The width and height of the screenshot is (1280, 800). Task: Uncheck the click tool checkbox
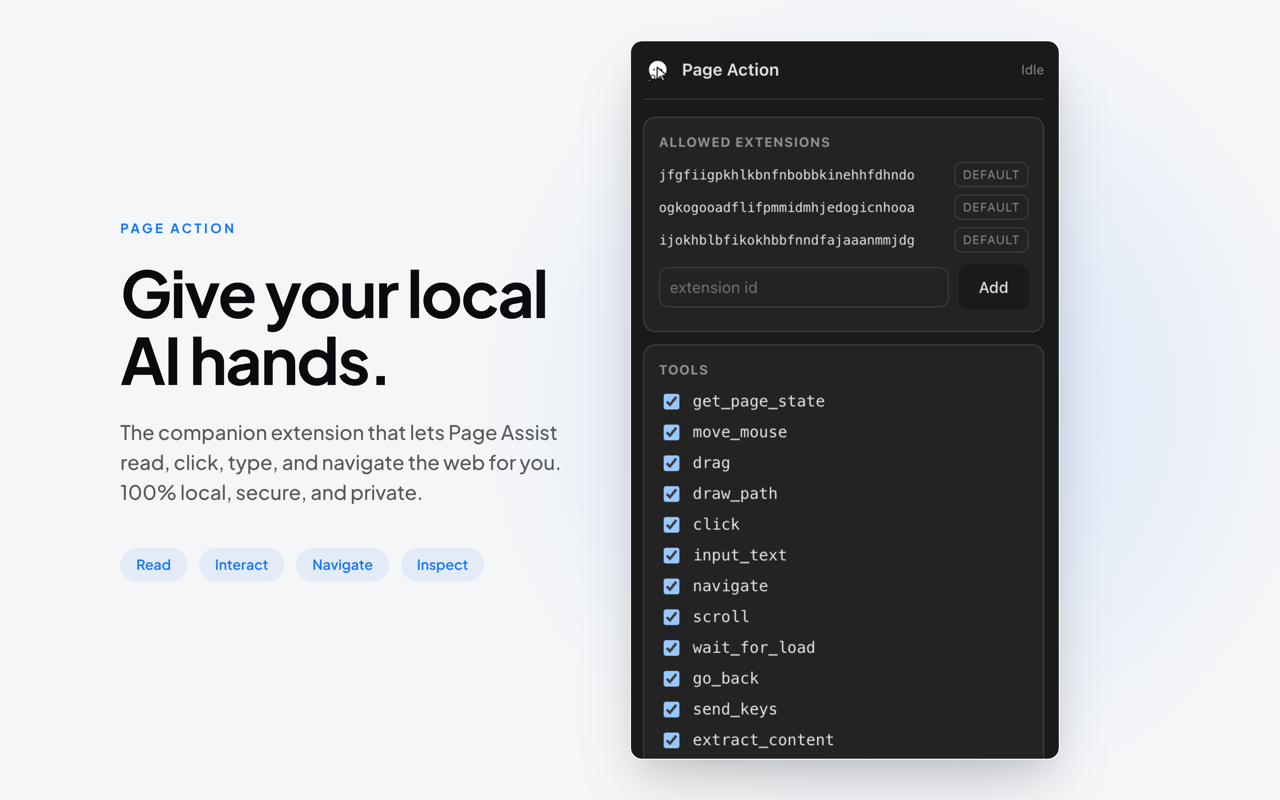pos(672,525)
